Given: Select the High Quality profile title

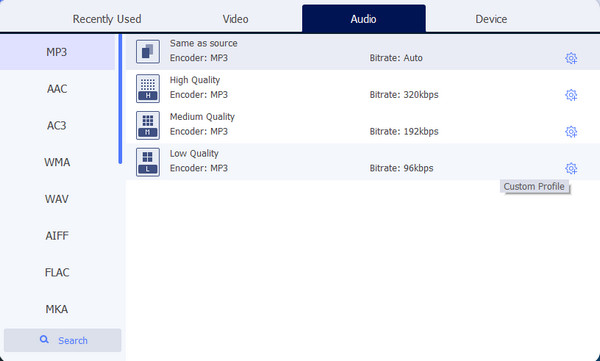Looking at the screenshot, I should click(195, 80).
